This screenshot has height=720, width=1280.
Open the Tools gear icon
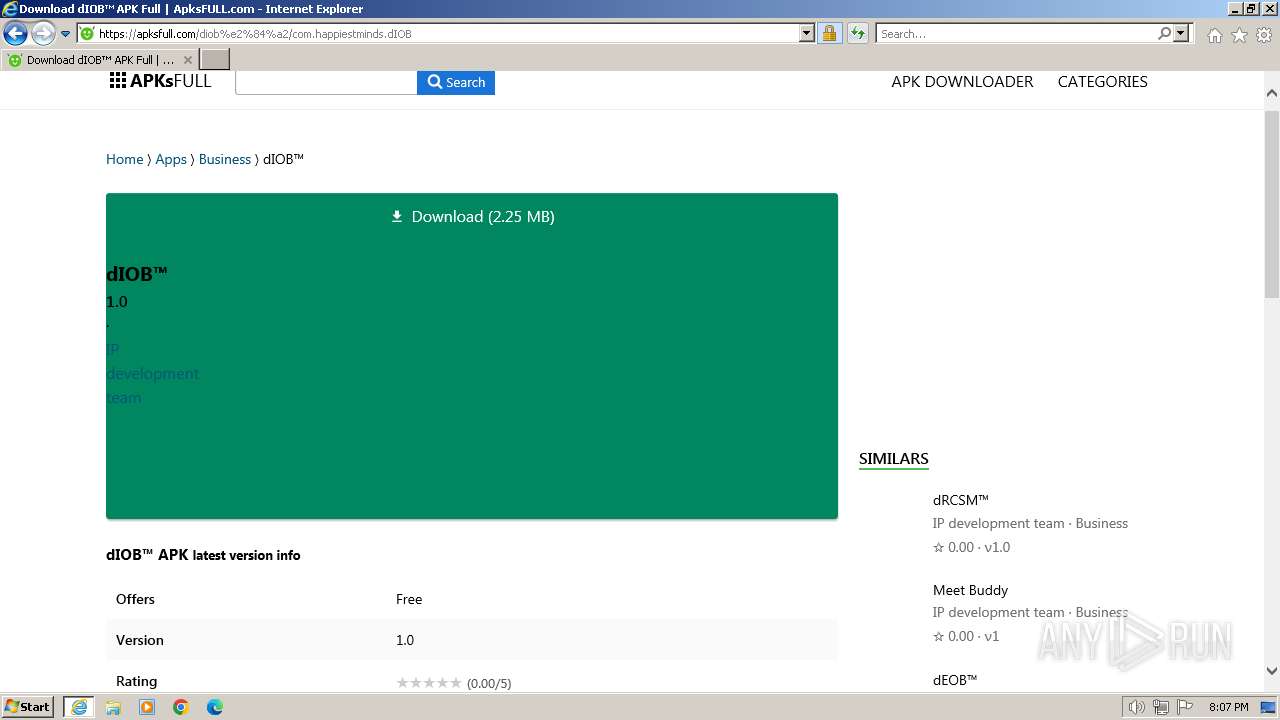[x=1264, y=35]
